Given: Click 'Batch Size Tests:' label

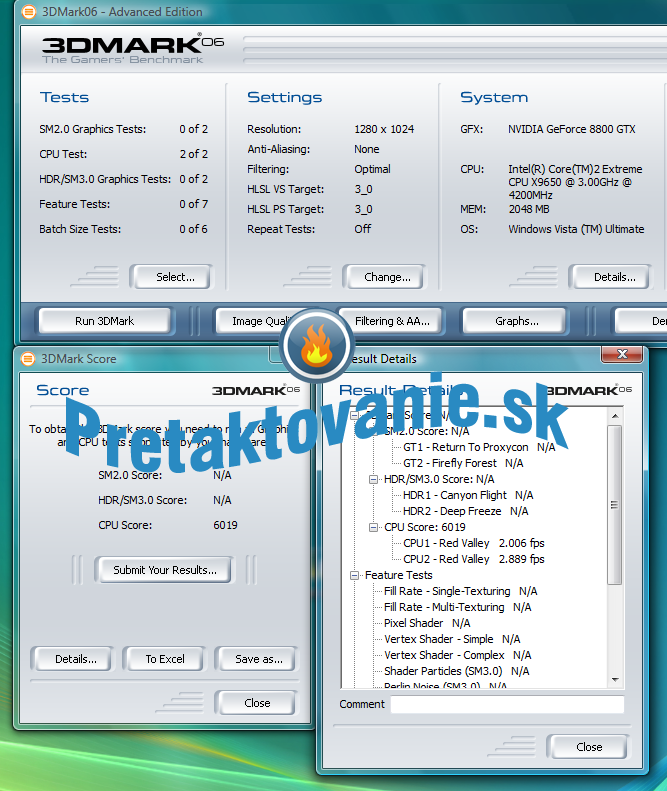Looking at the screenshot, I should click(80, 229).
